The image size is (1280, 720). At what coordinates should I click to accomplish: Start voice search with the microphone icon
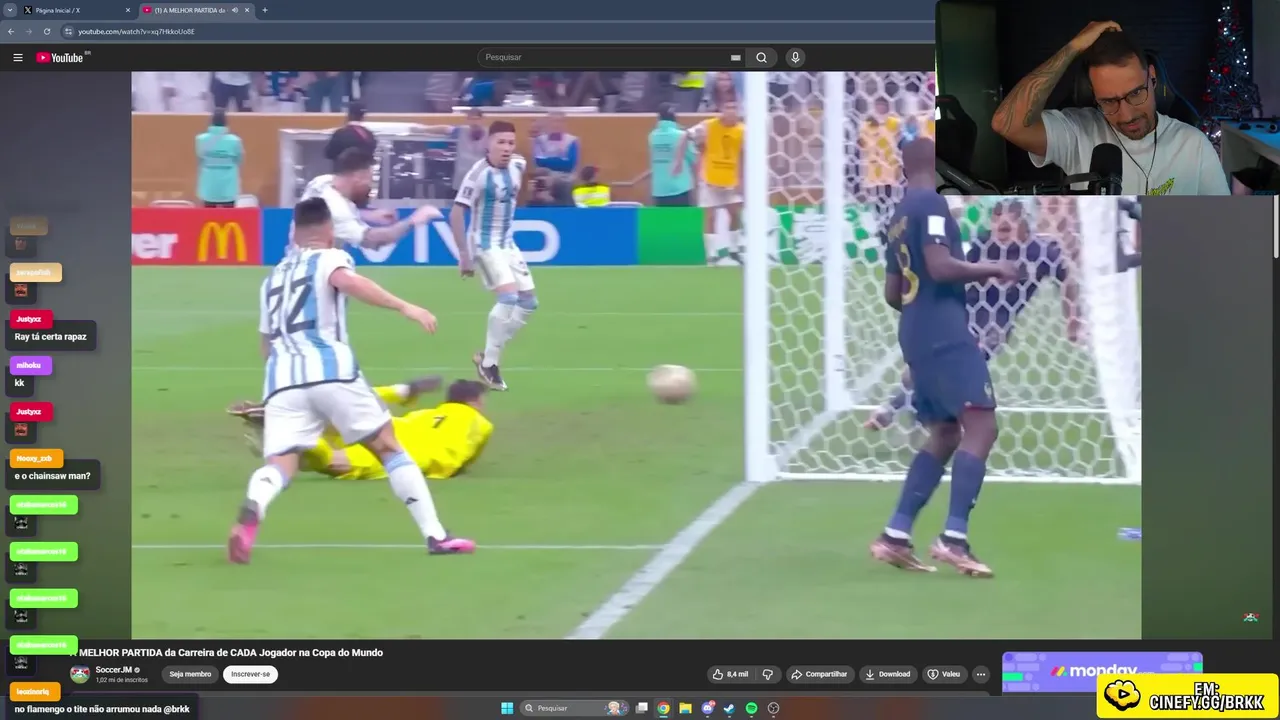[795, 57]
